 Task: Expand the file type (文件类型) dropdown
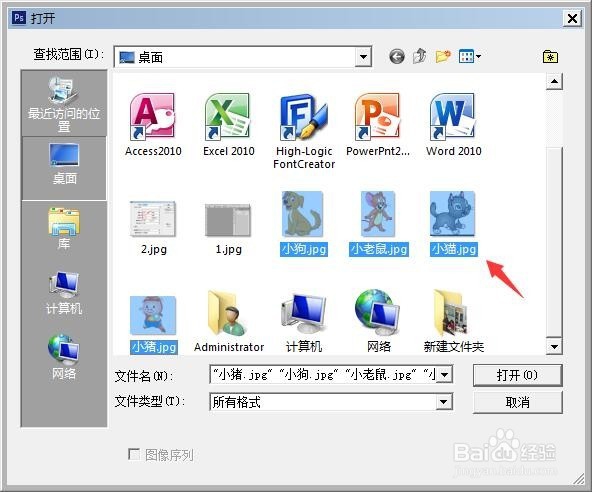point(444,402)
